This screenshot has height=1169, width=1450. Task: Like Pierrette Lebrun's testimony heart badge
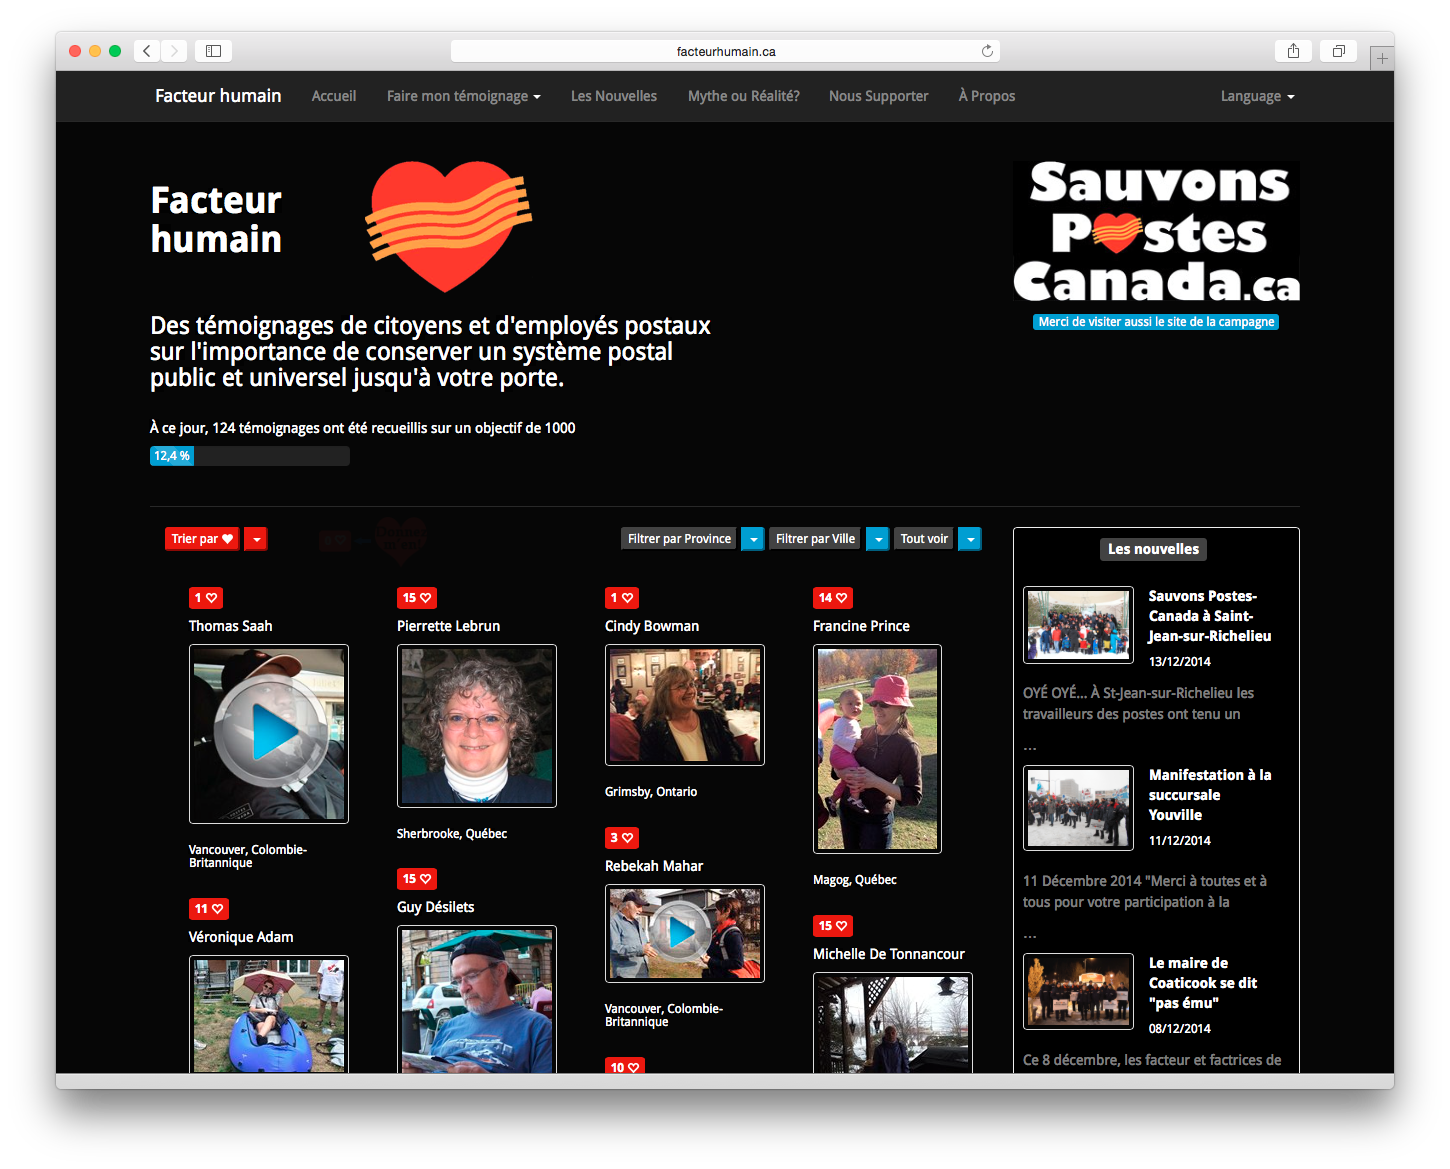click(417, 598)
